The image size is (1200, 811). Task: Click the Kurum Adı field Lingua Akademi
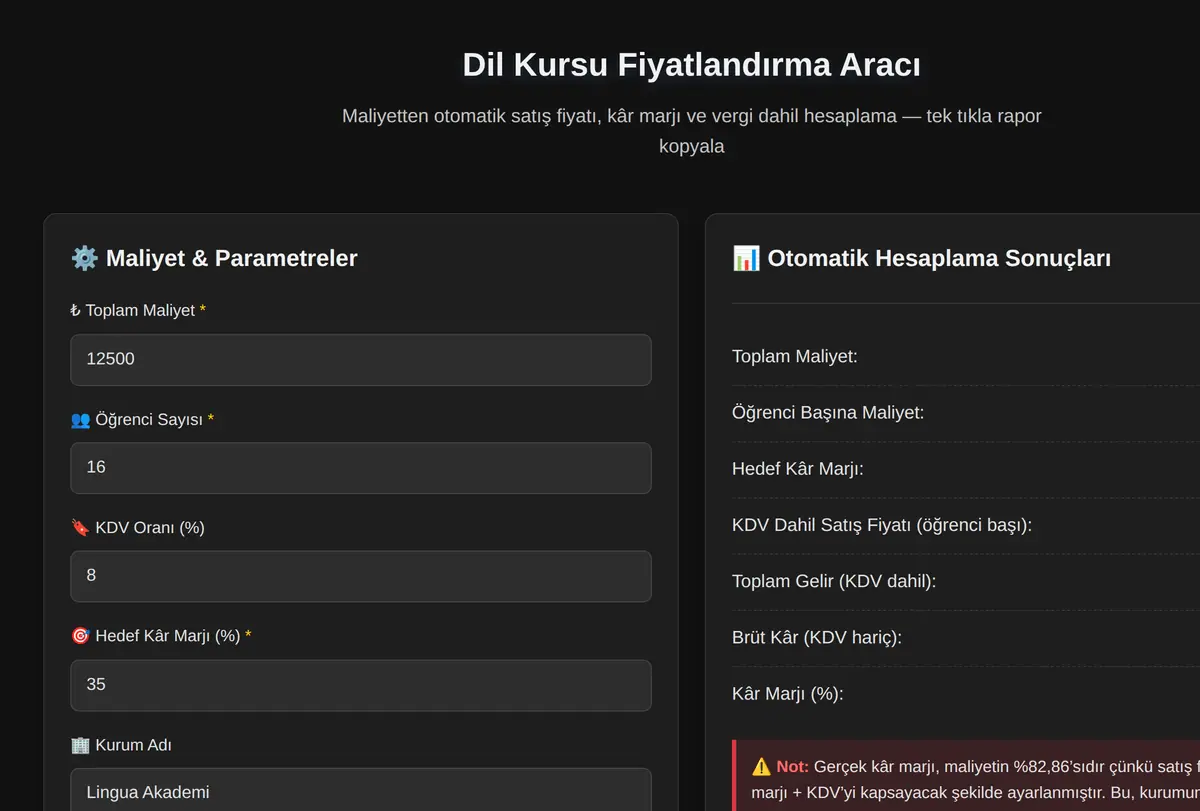(x=361, y=790)
